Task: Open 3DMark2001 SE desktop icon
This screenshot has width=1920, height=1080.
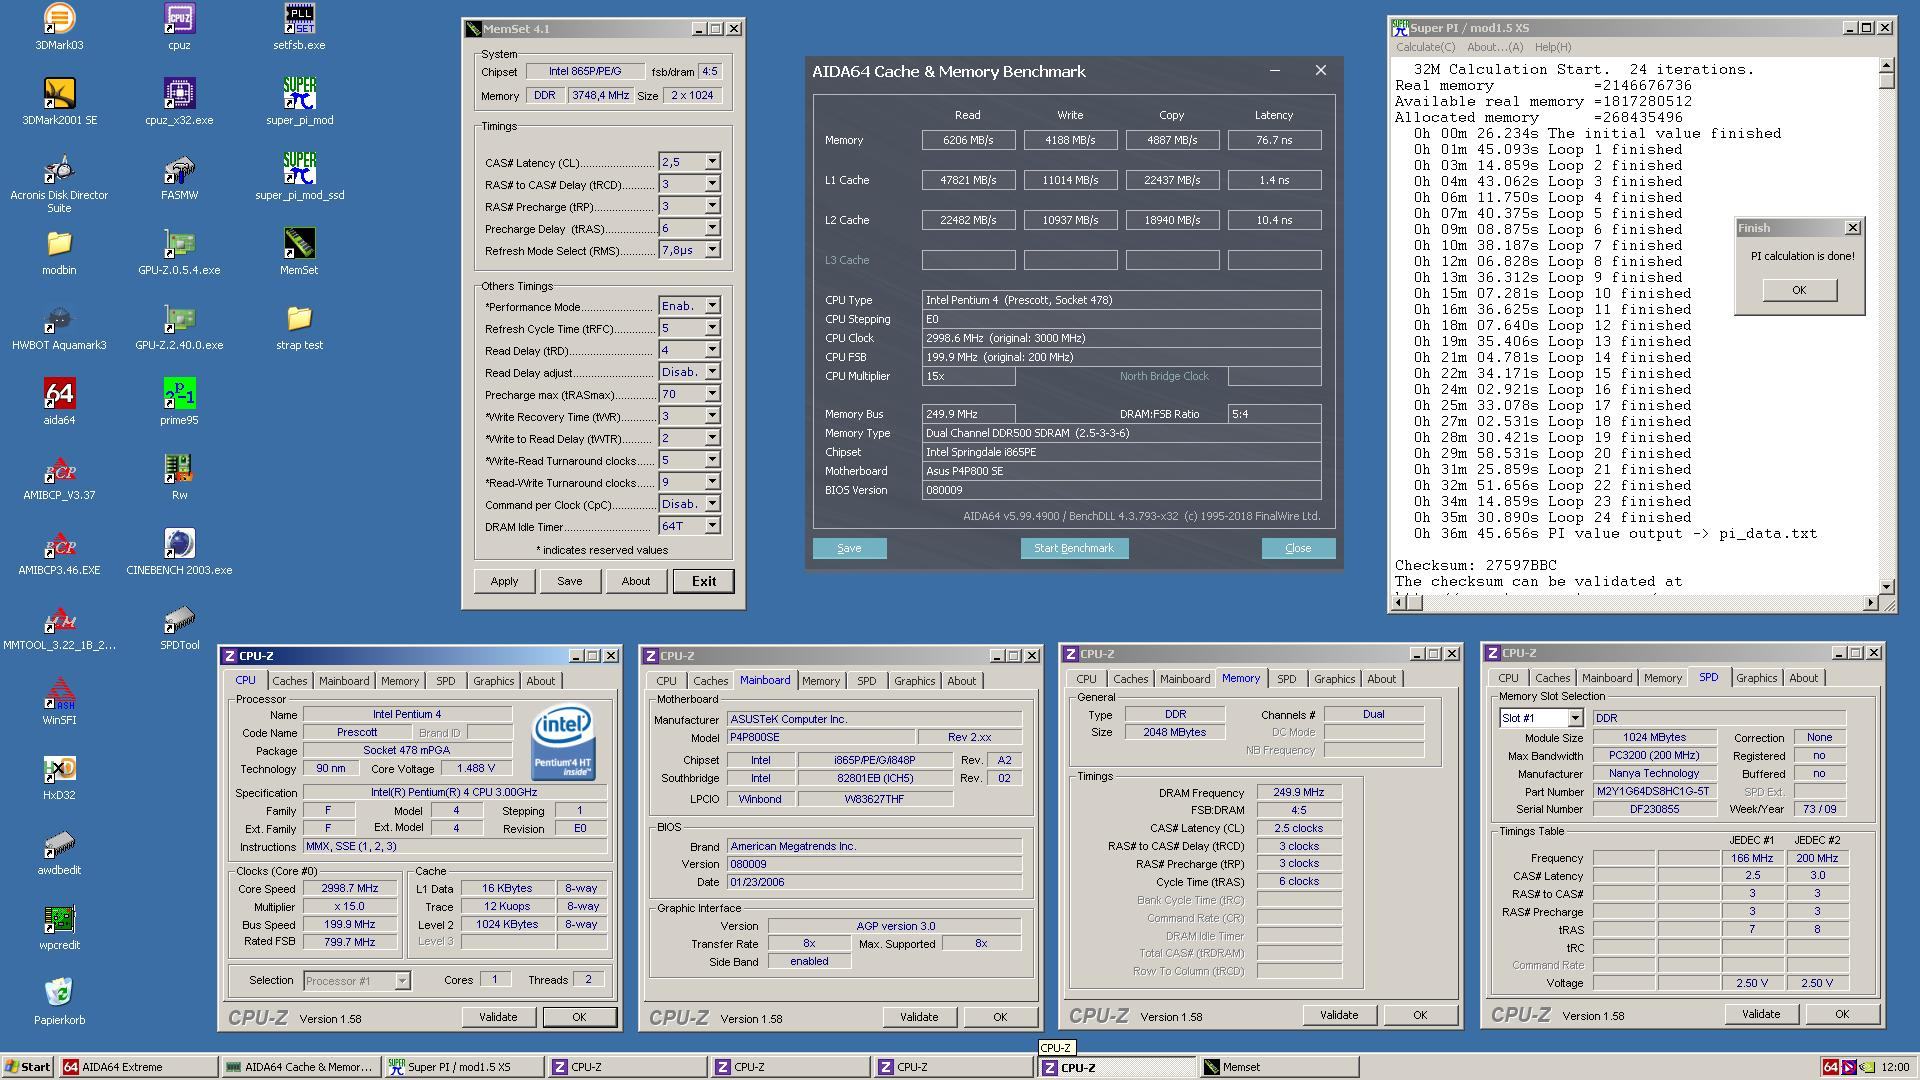Action: point(59,101)
